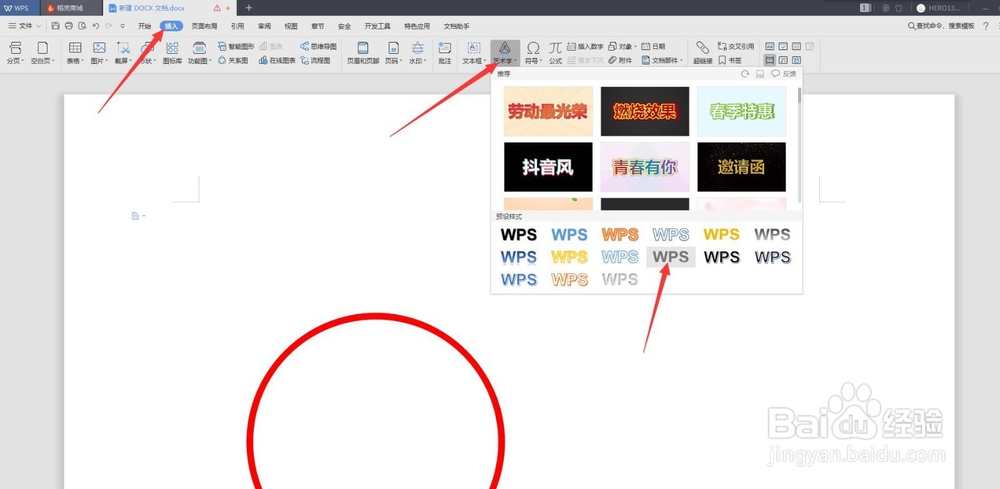Insert a Comment (批注)

(445, 52)
